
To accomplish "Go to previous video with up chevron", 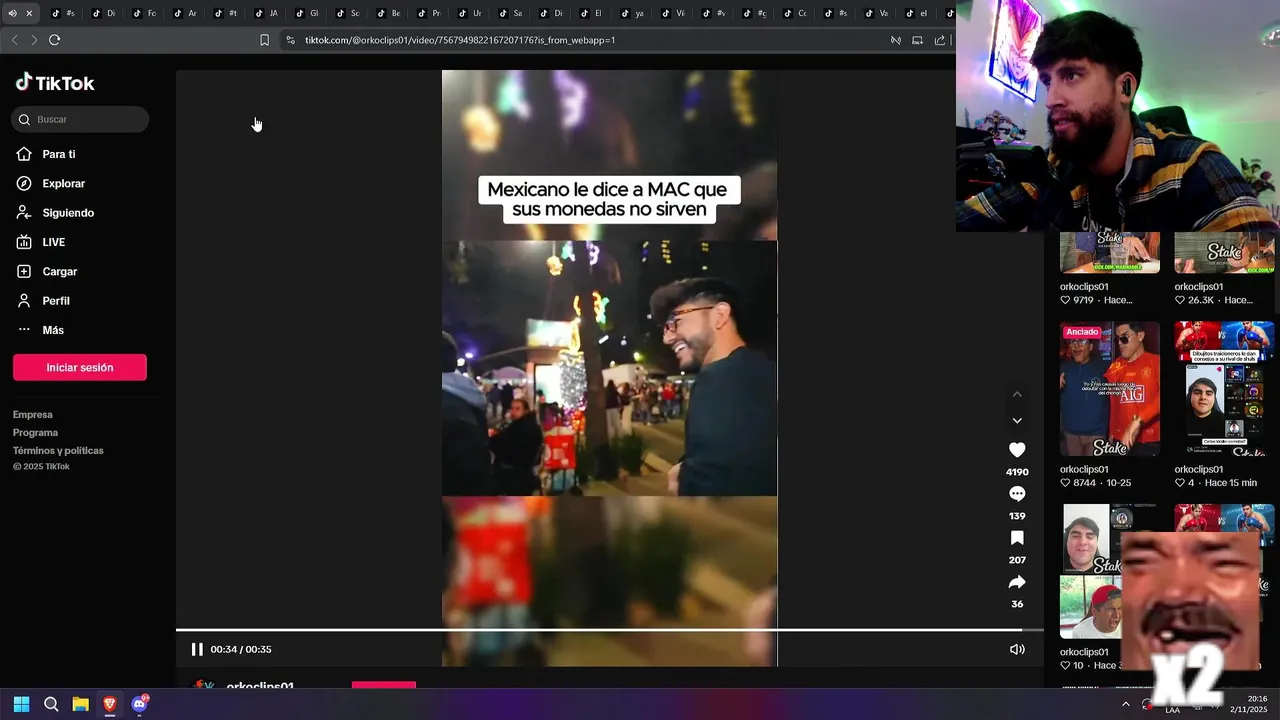I will [1017, 394].
